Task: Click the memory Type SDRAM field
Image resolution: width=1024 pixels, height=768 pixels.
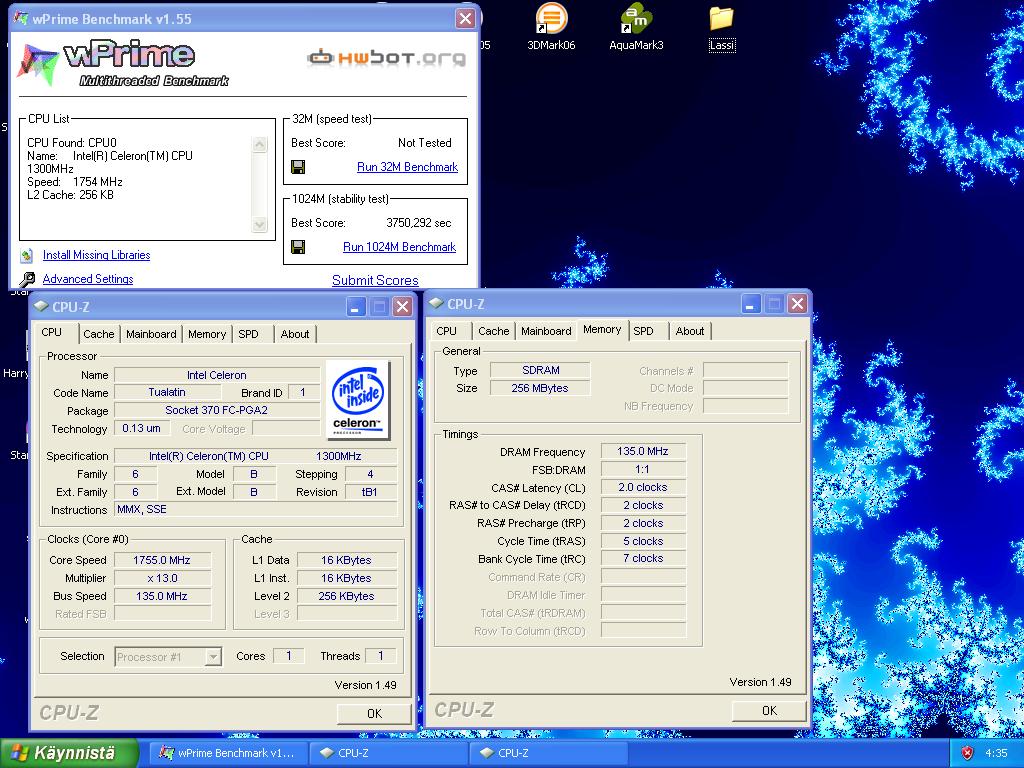Action: (540, 370)
